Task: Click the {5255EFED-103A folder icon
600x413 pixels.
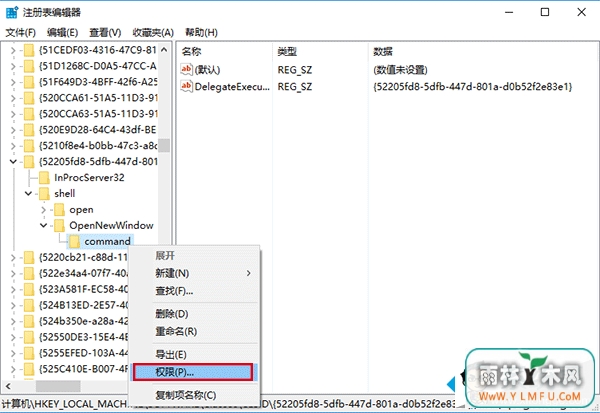Action: 29,353
